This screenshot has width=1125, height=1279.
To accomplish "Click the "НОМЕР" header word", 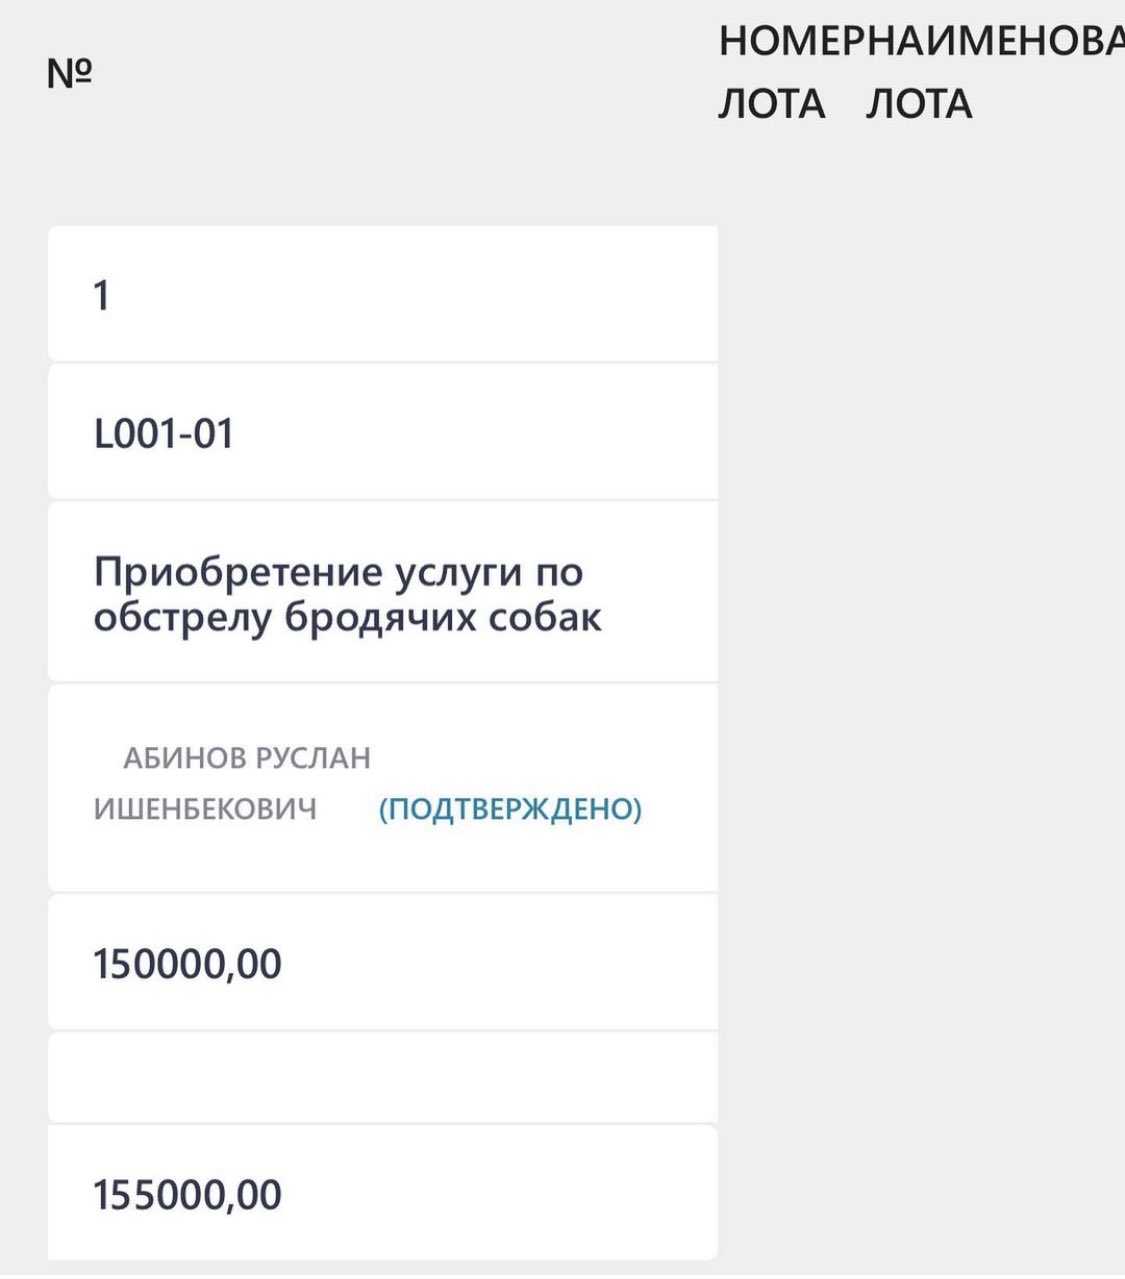I will click(x=790, y=42).
